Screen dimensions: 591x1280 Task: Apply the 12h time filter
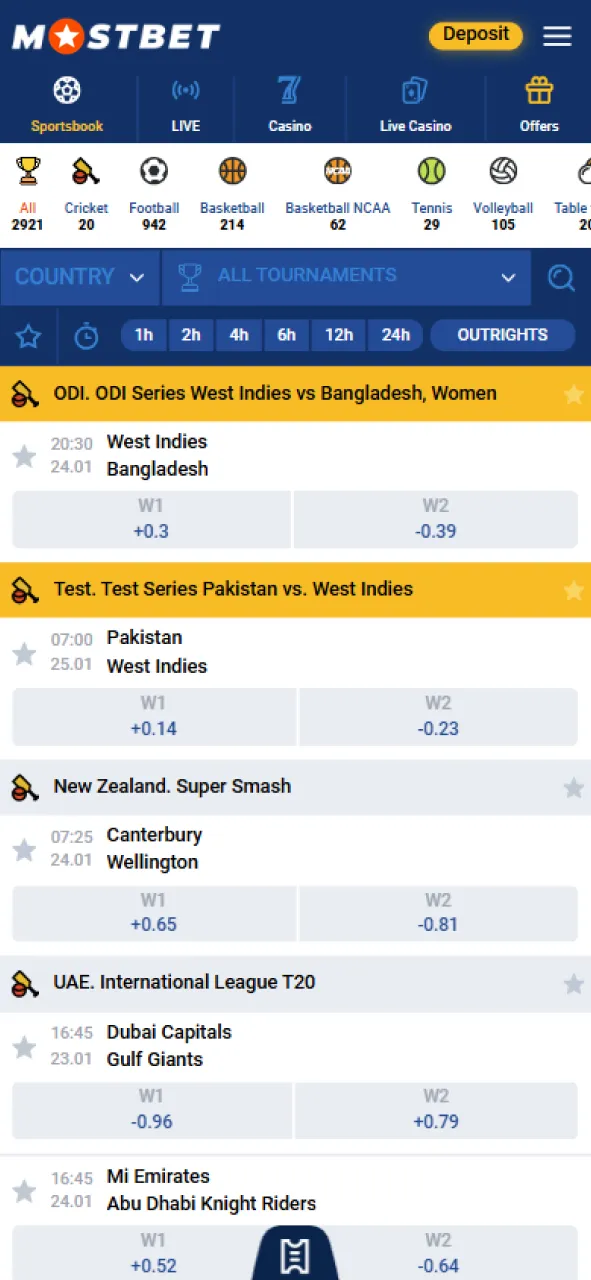(339, 335)
